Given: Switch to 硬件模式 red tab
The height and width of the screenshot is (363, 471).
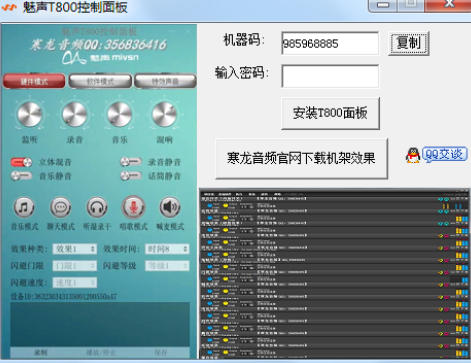Looking at the screenshot, I should click(34, 81).
